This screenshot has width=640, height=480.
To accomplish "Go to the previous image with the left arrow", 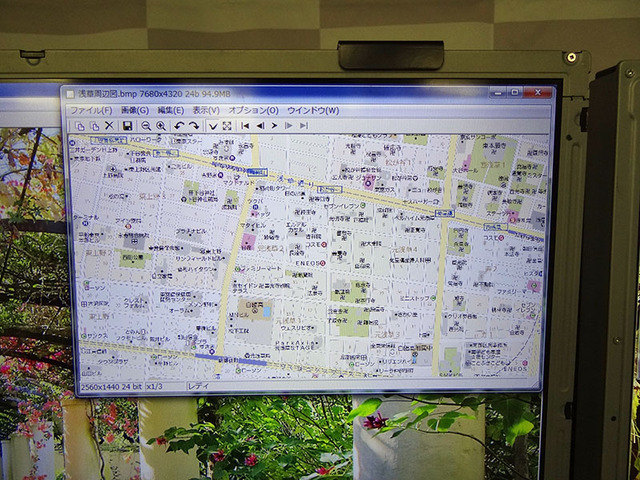I will [260, 126].
